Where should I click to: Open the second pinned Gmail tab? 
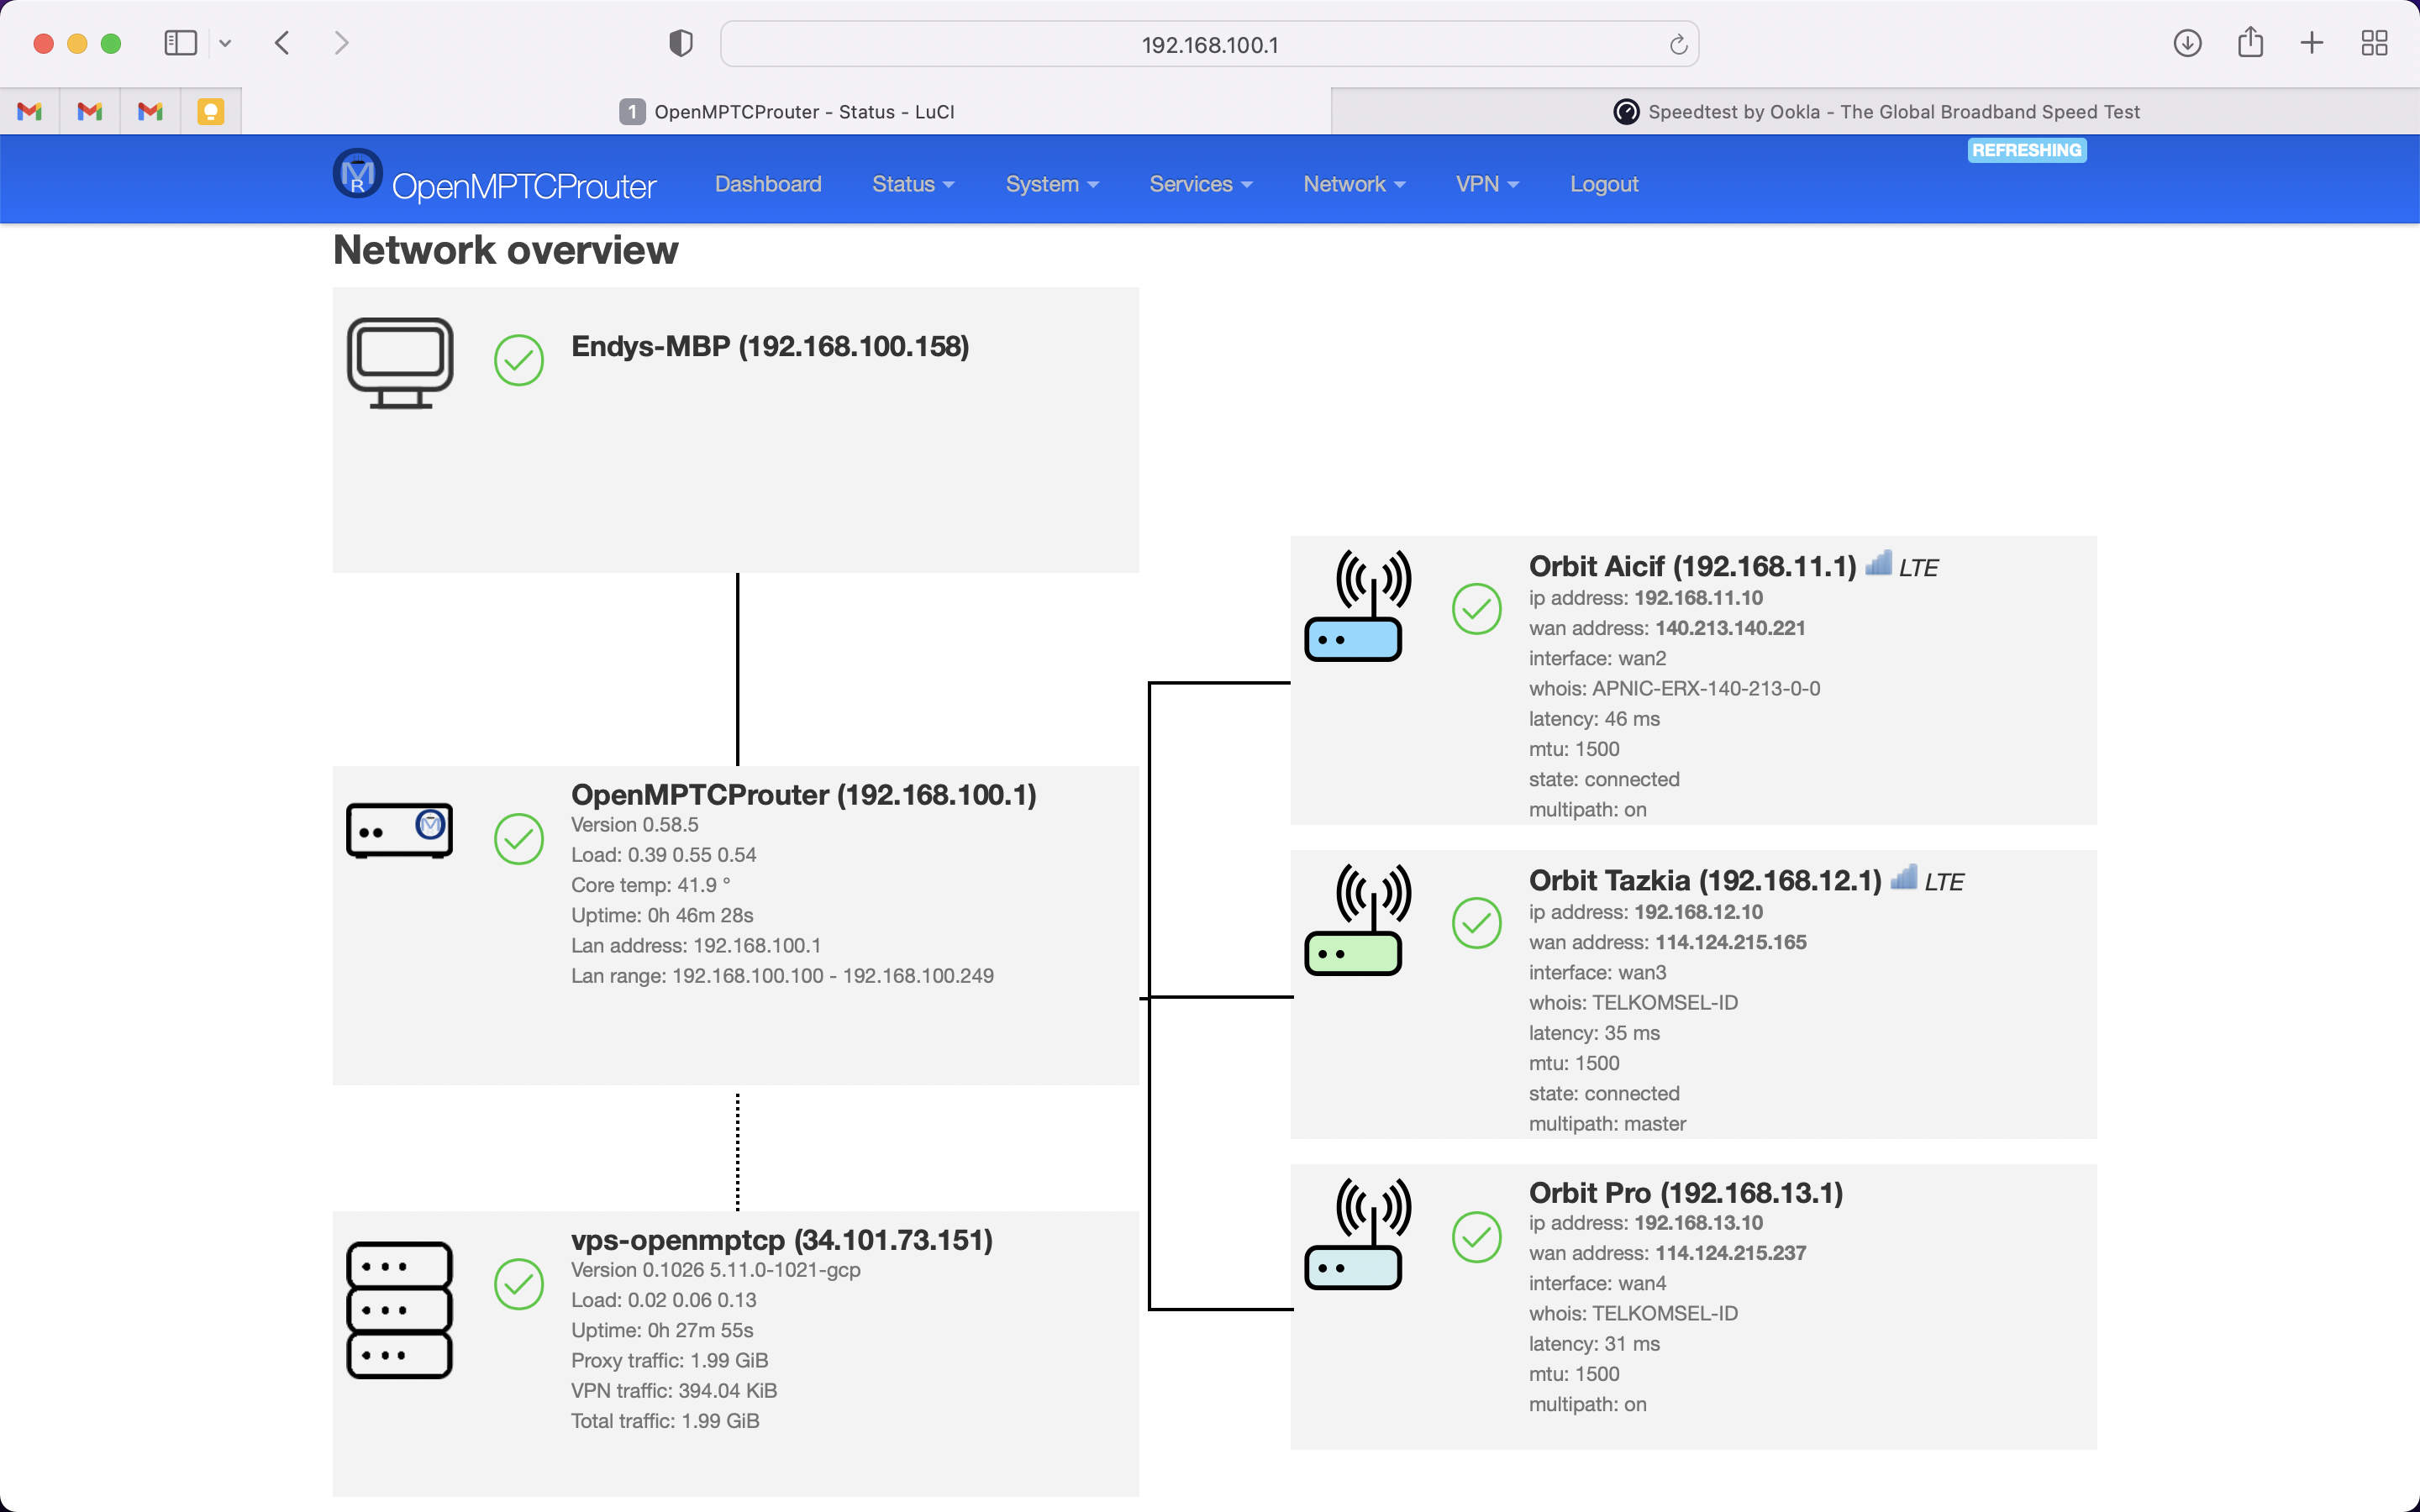[x=90, y=111]
